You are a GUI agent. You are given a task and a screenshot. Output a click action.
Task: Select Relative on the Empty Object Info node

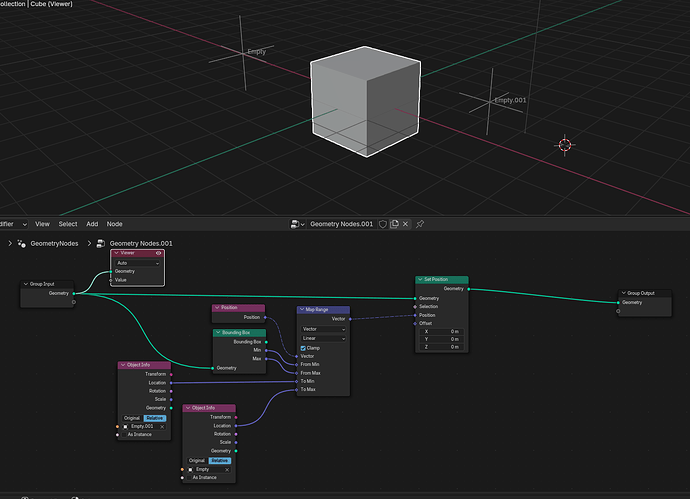220,461
